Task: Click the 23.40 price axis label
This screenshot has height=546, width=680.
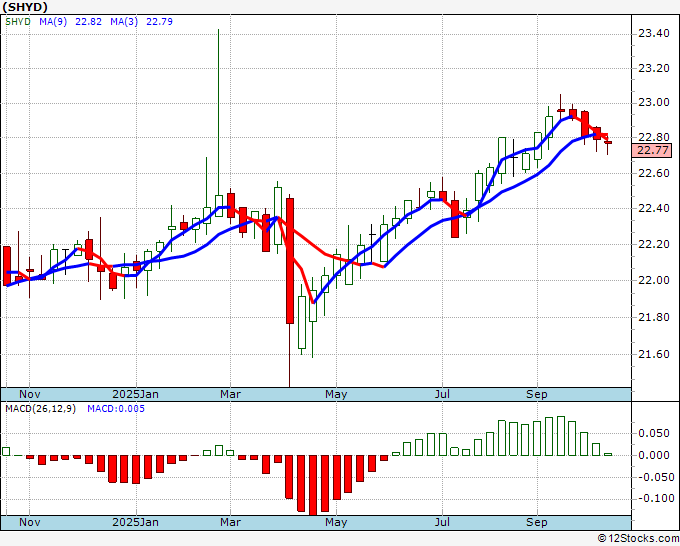Action: (654, 33)
